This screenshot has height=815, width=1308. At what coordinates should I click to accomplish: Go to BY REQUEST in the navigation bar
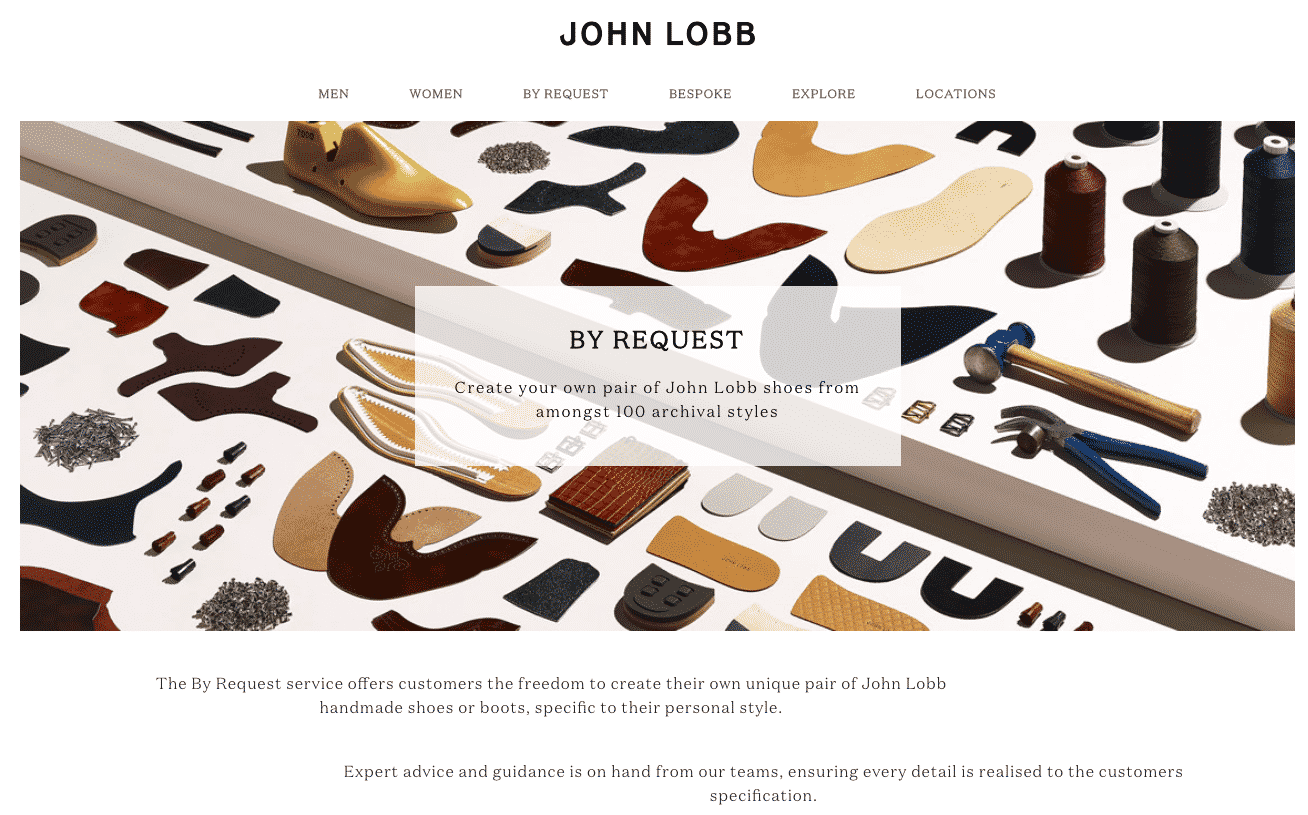(565, 94)
